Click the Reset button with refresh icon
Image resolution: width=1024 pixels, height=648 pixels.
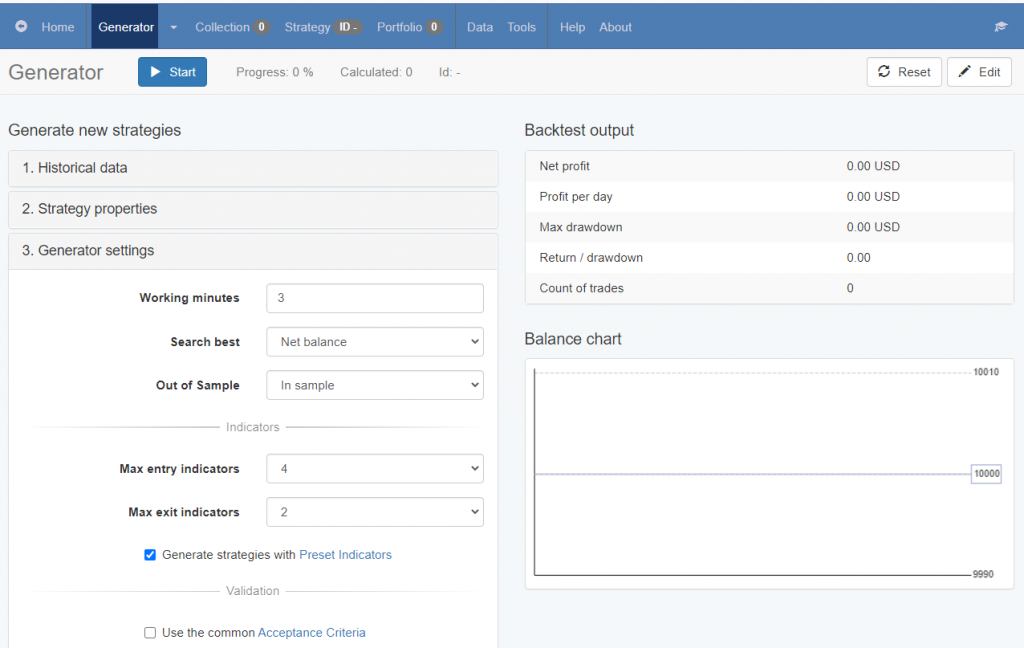click(904, 72)
